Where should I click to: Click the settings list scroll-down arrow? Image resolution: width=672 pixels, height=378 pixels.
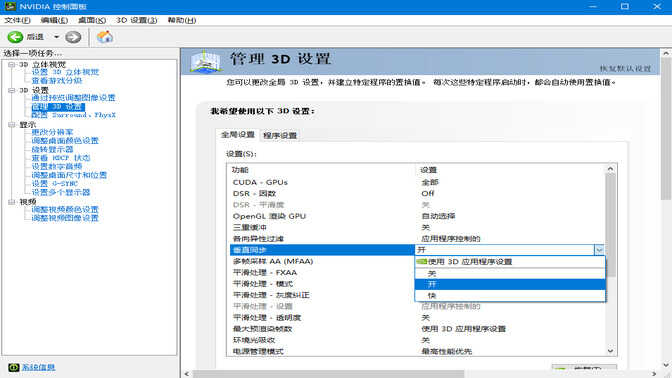coord(611,351)
